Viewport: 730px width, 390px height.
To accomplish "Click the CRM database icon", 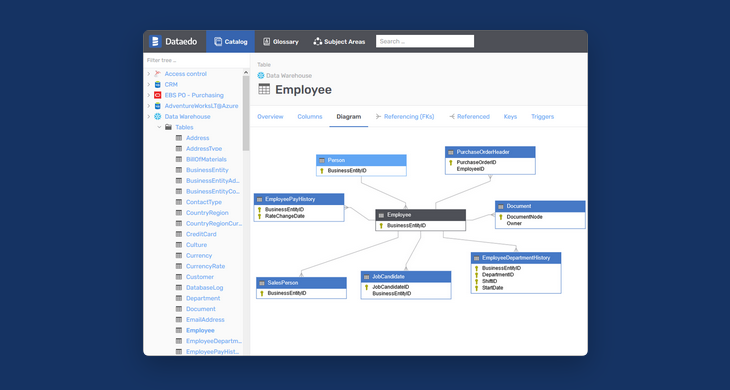I will 157,84.
